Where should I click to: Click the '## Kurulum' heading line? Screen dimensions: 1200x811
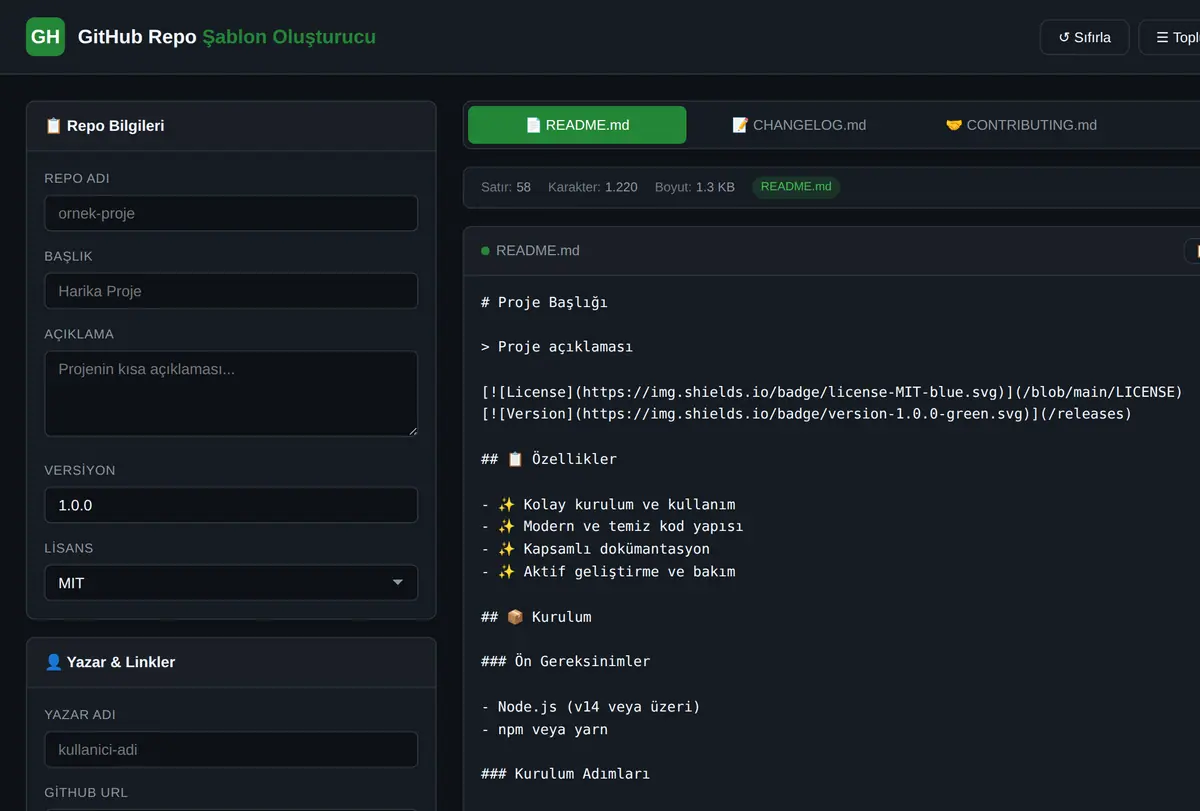tap(536, 617)
